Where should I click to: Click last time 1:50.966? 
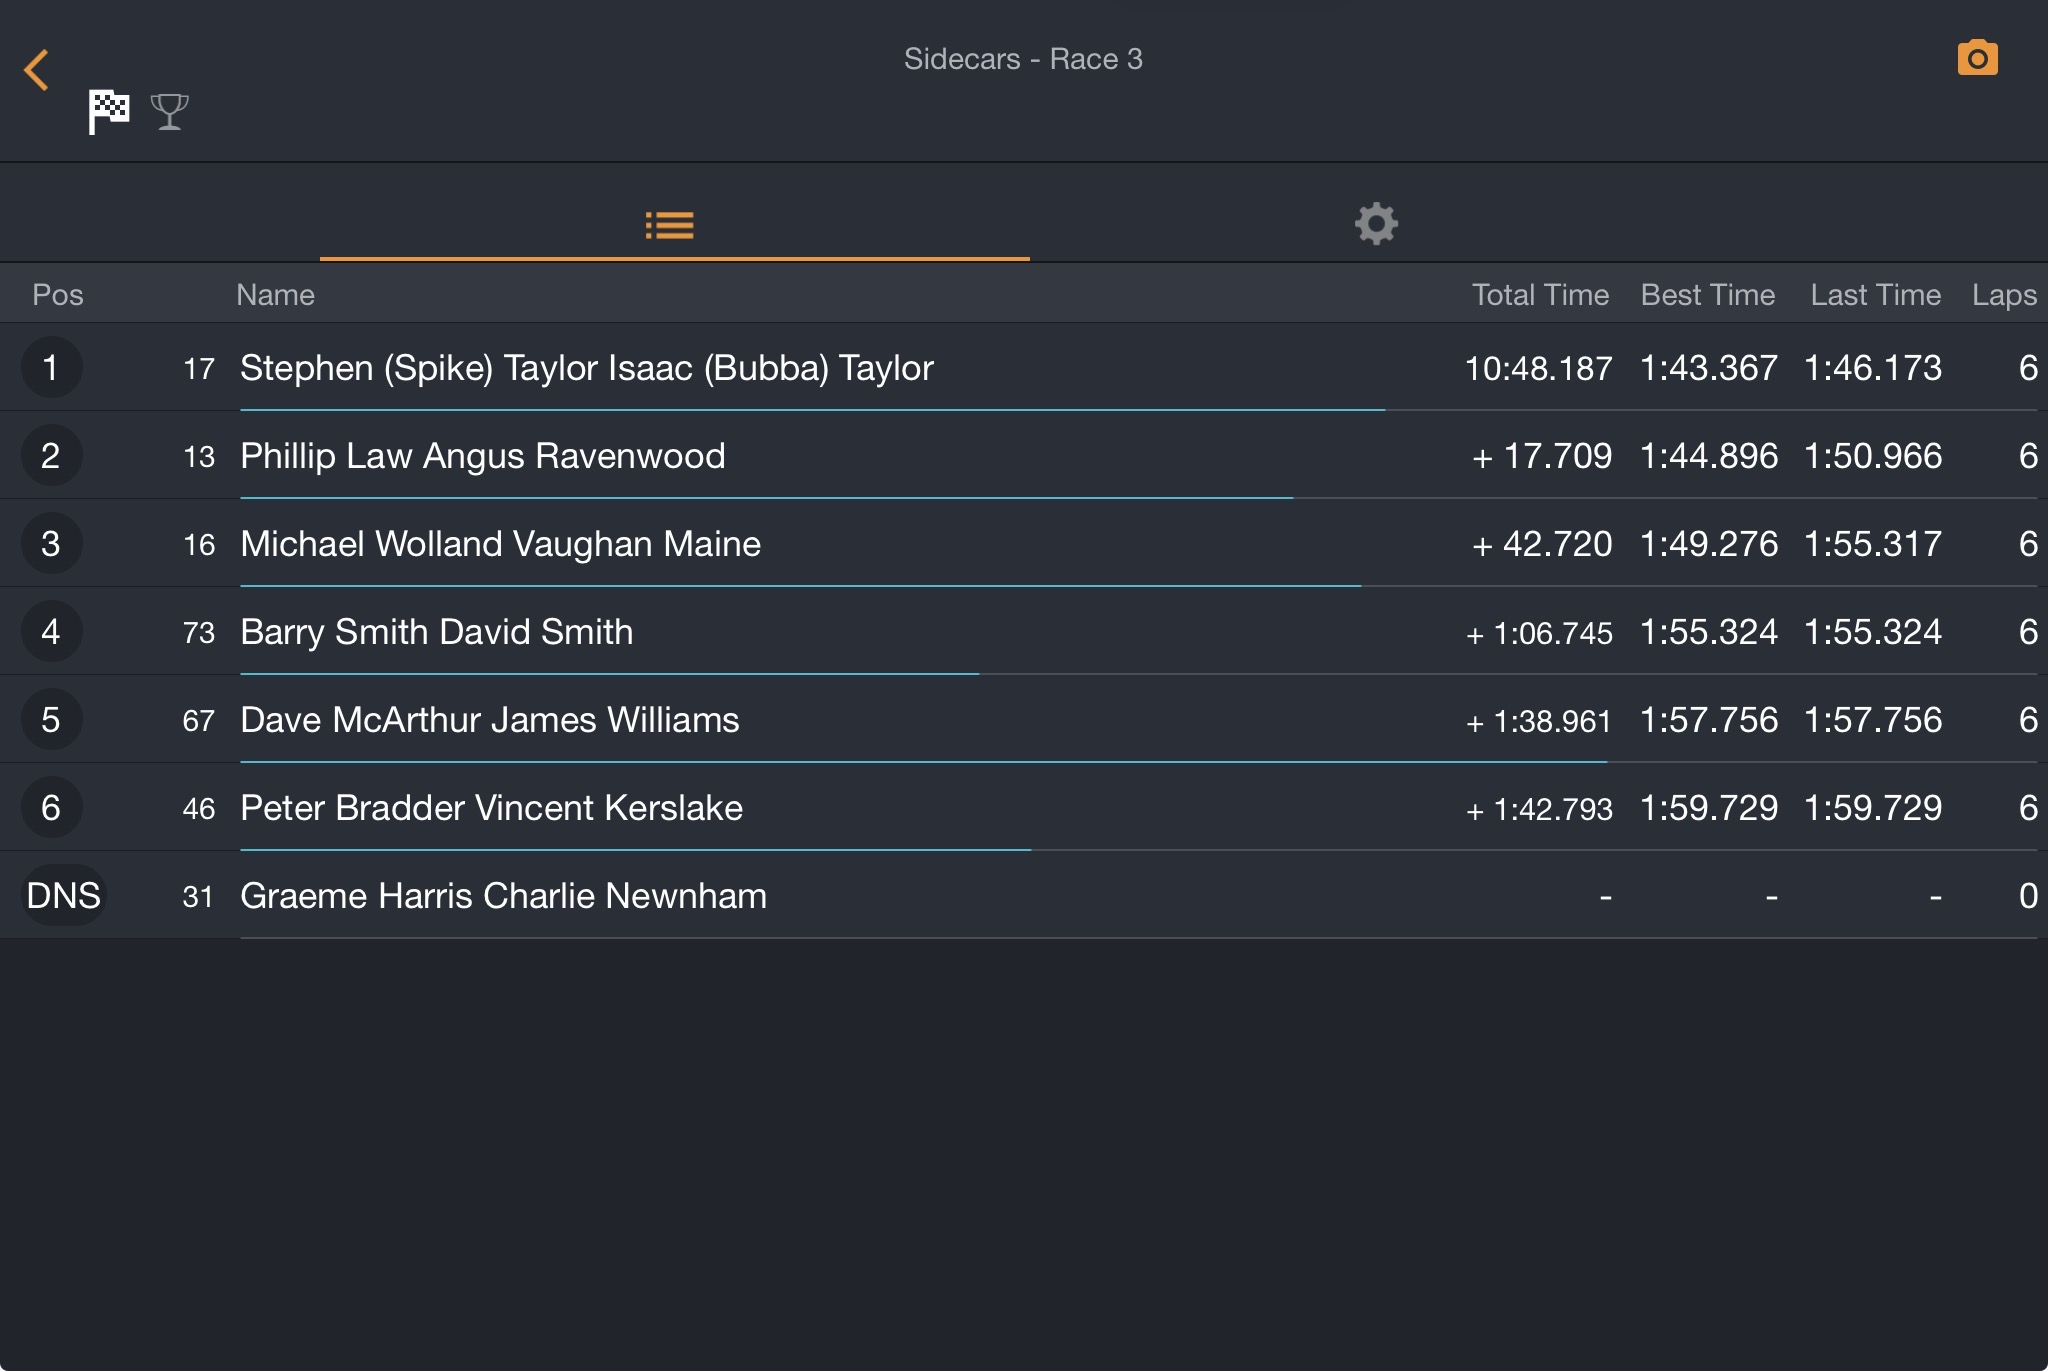click(1873, 456)
